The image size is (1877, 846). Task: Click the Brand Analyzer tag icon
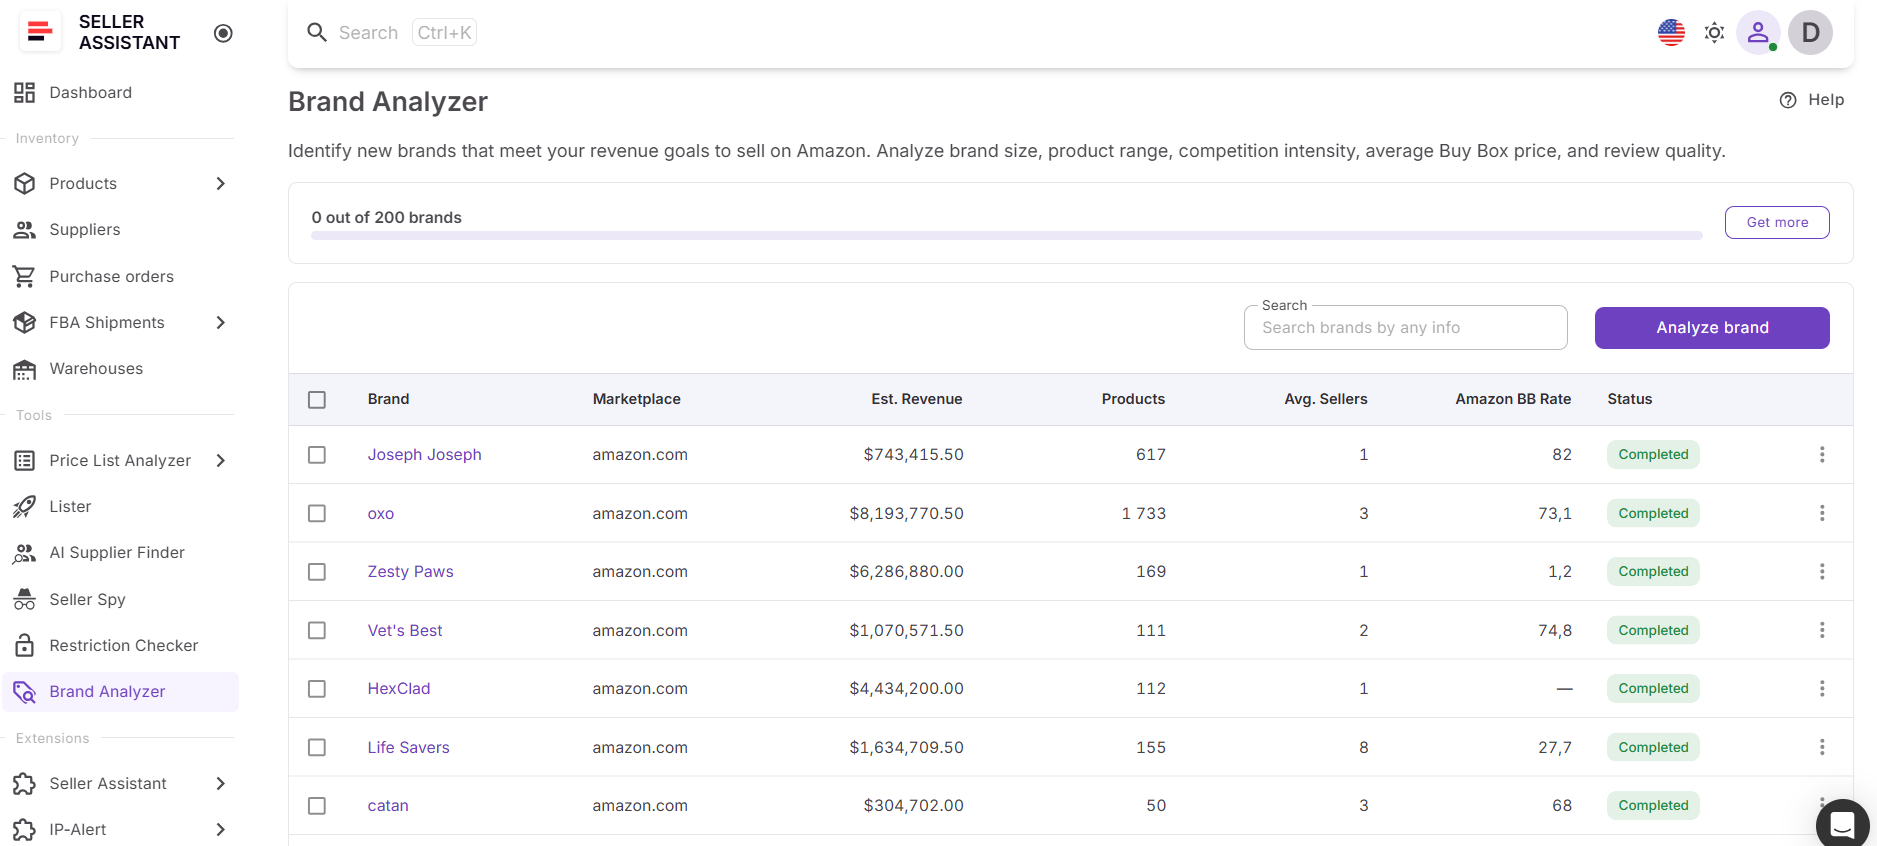coord(25,692)
